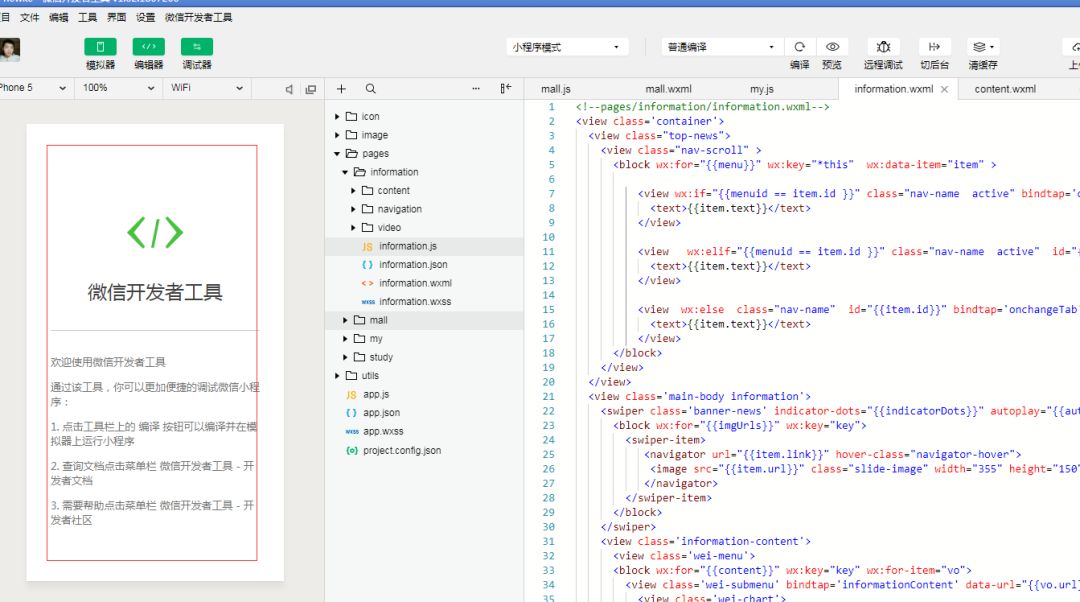Close the information.wxml tab
The height and width of the screenshot is (602, 1080).
(x=944, y=90)
